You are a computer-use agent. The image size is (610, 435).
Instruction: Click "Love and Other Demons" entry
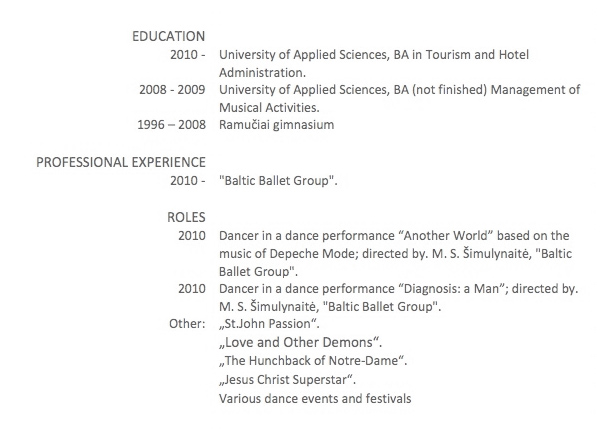[x=300, y=342]
